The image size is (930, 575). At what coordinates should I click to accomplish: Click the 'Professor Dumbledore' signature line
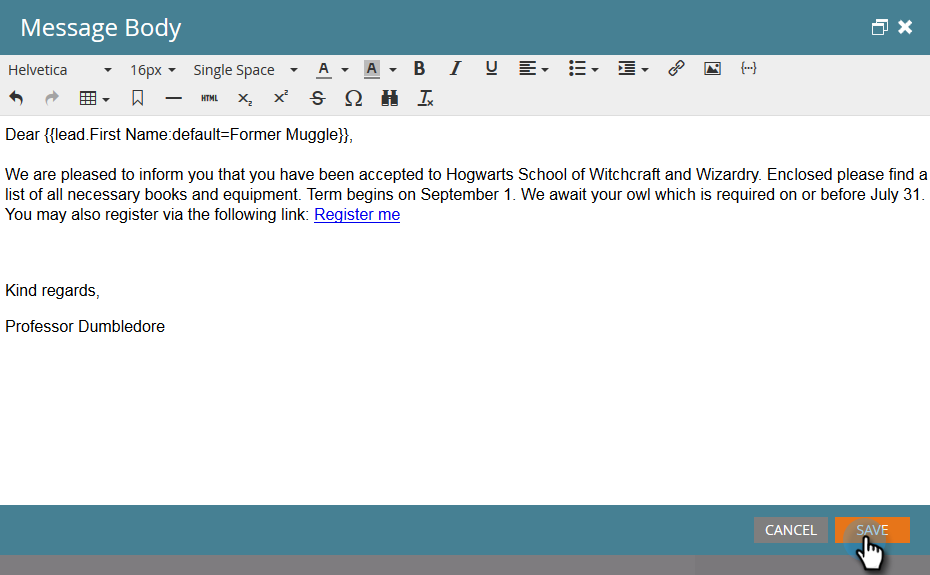click(85, 327)
